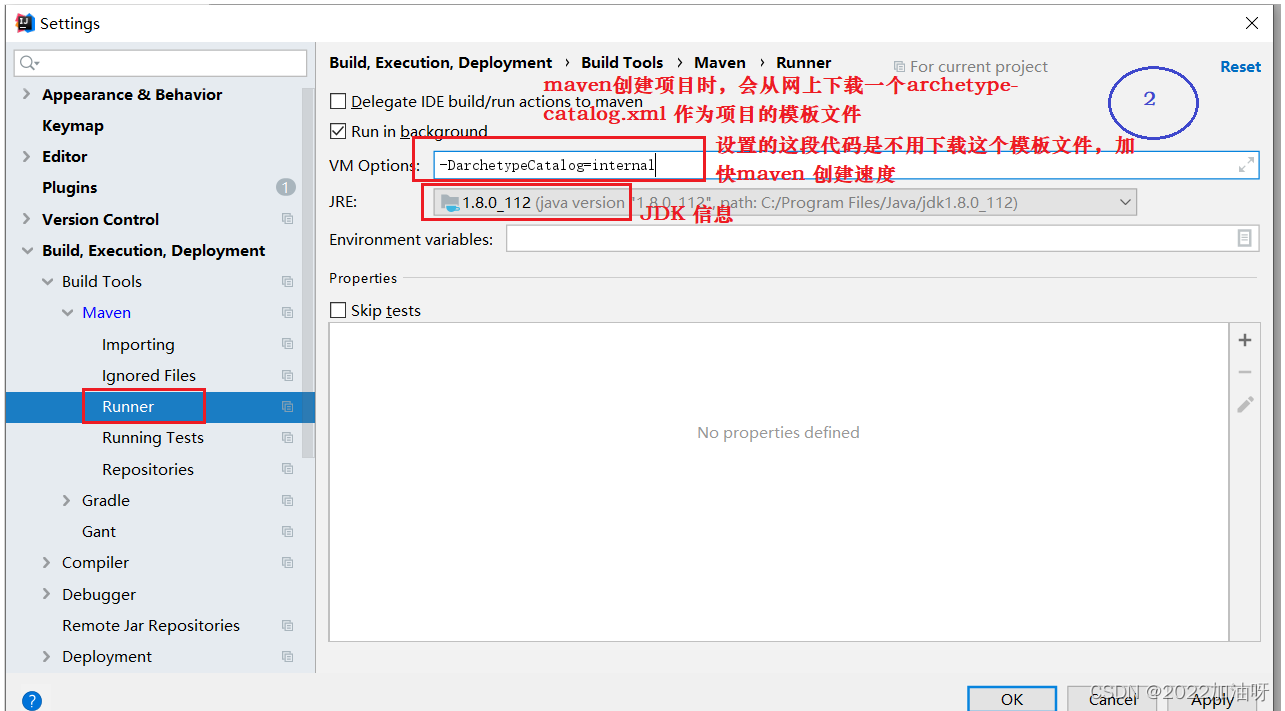Click the Plugins update count badge
The height and width of the screenshot is (711, 1285).
click(285, 187)
